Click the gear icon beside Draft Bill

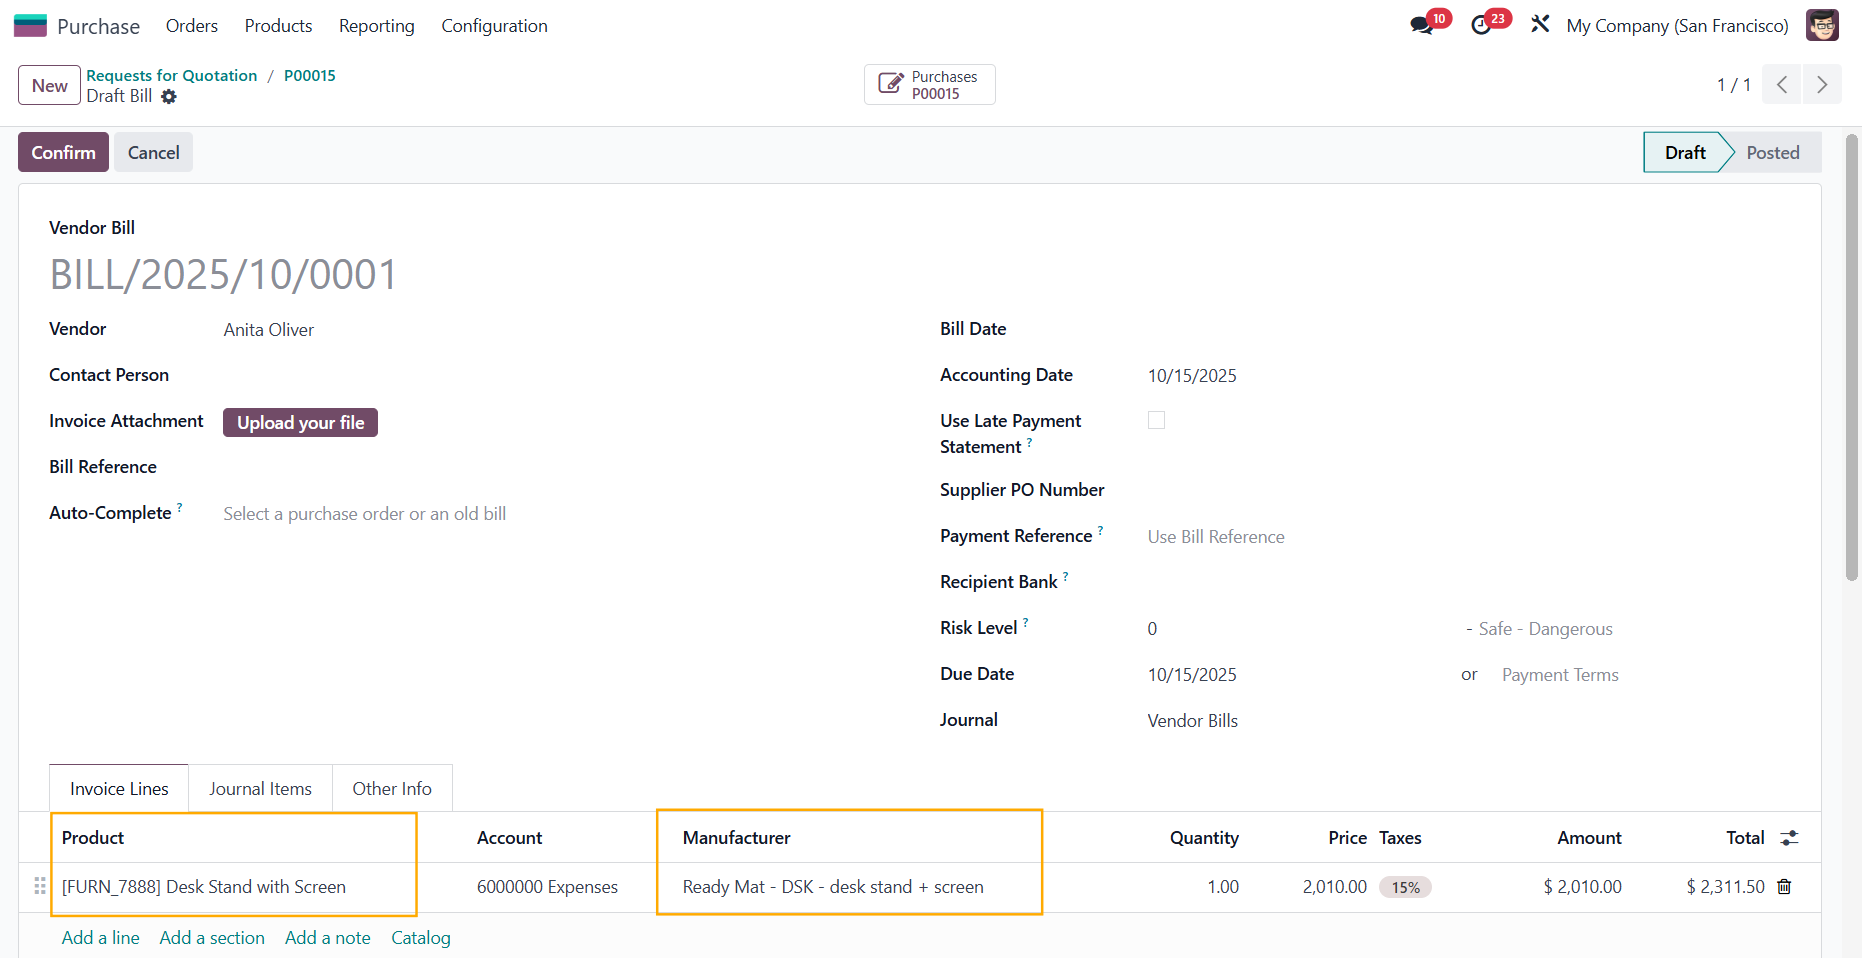pos(169,97)
